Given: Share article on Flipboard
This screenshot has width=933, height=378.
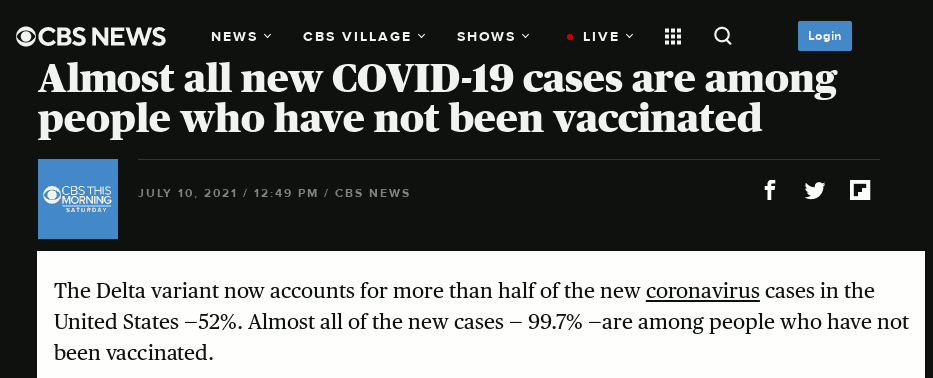Looking at the screenshot, I should (x=860, y=190).
